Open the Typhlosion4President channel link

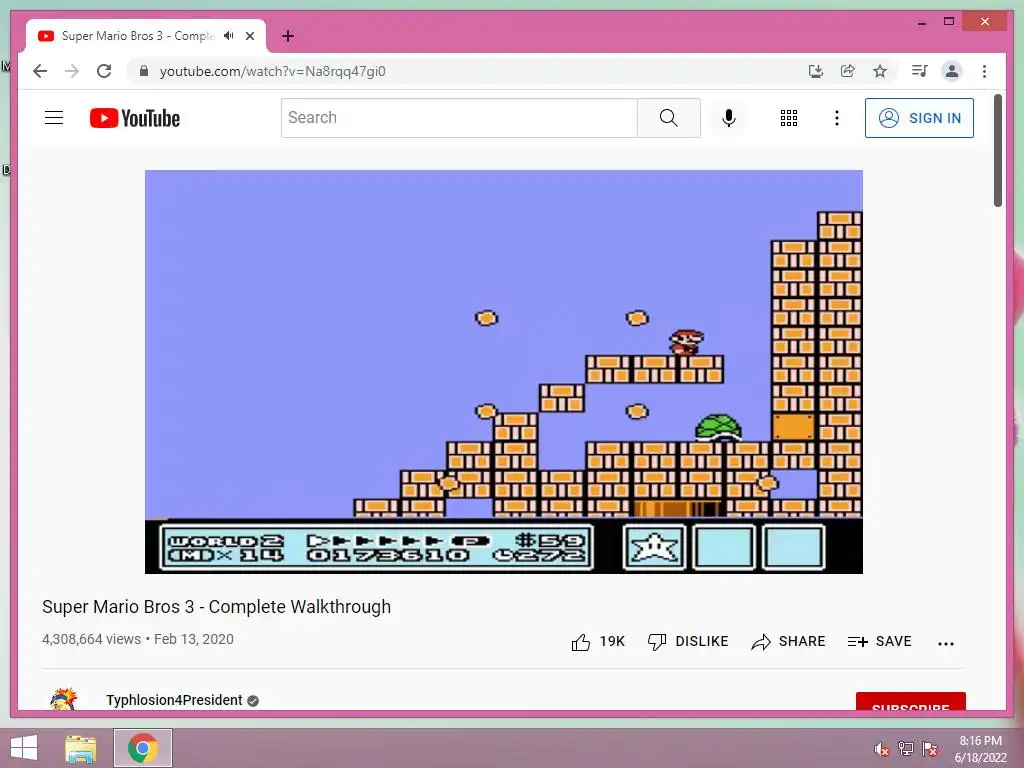(174, 700)
